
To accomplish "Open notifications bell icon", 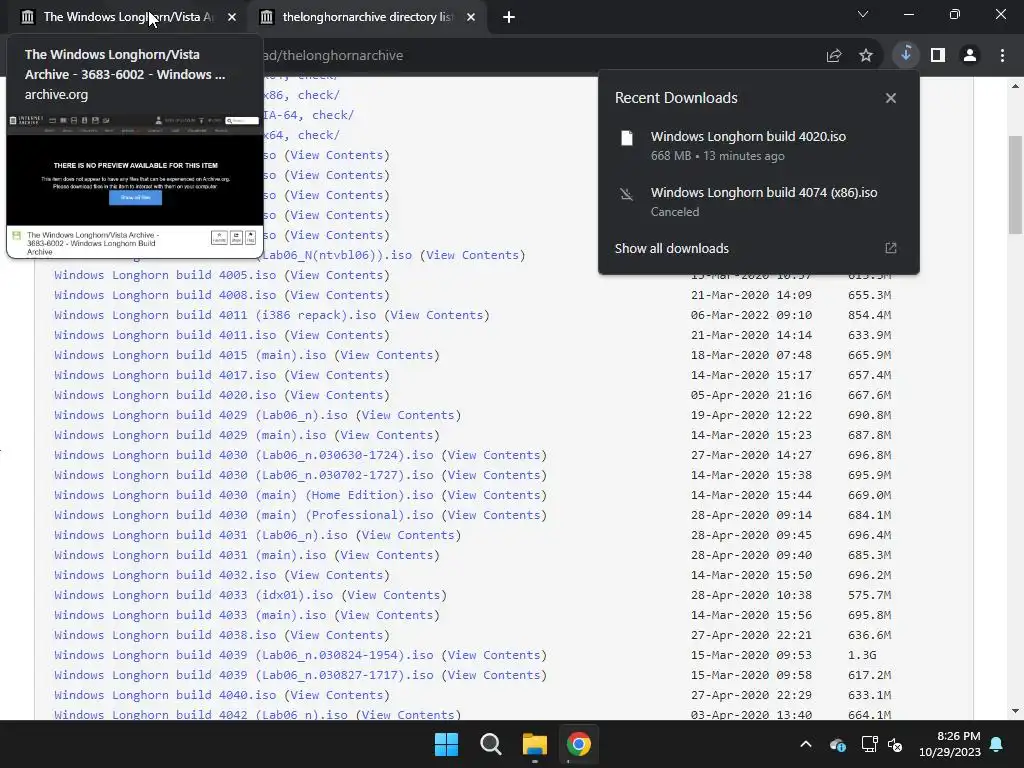I will tap(997, 744).
